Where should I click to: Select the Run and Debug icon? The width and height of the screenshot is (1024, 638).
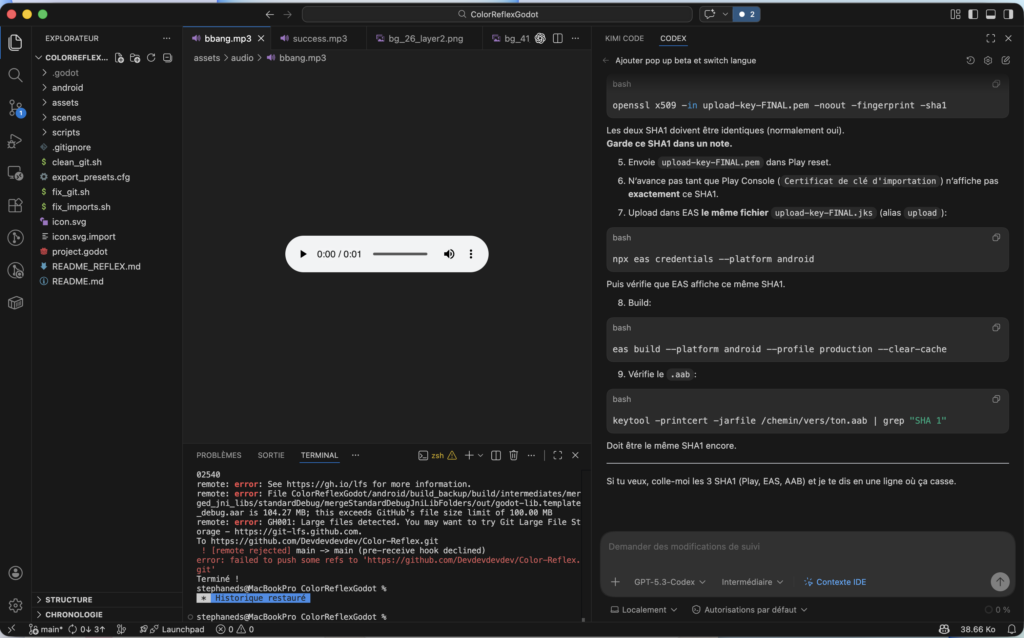point(15,140)
